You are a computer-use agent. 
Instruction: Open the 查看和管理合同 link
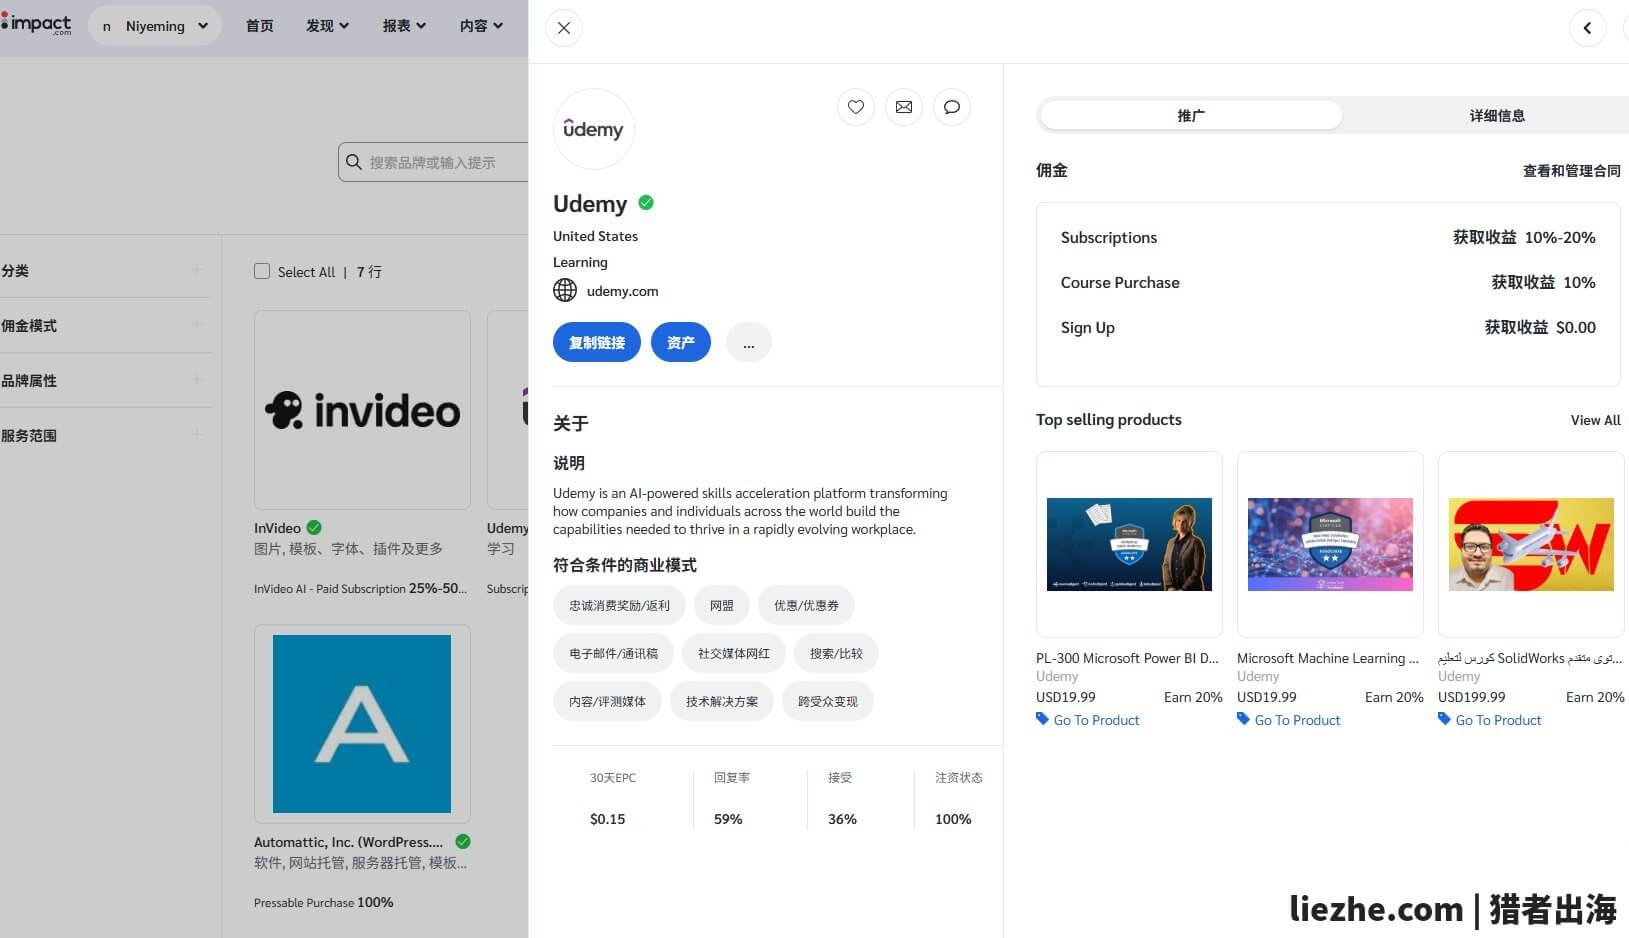[x=1571, y=171]
